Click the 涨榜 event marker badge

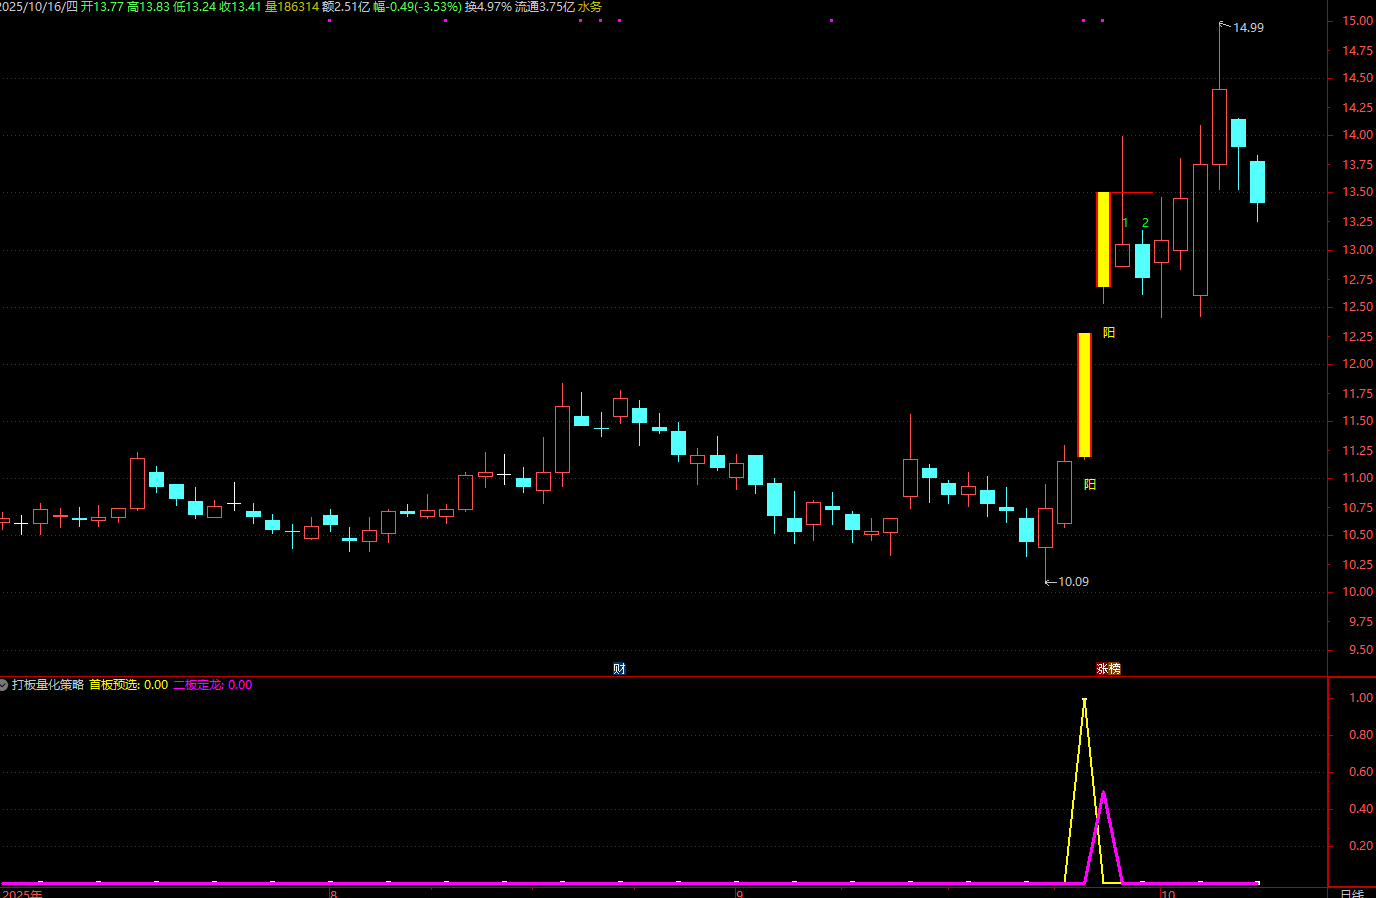[x=1108, y=668]
